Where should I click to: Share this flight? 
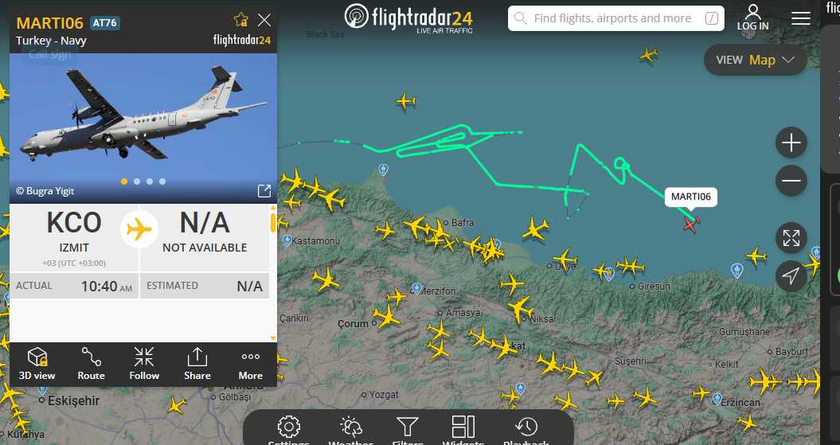(197, 364)
